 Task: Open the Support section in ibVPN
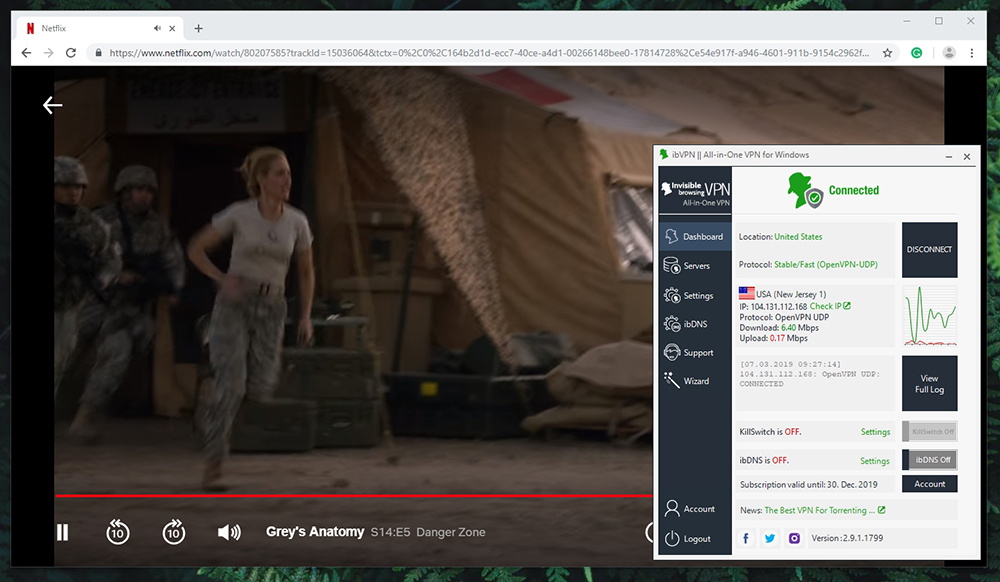pyautogui.click(x=695, y=352)
